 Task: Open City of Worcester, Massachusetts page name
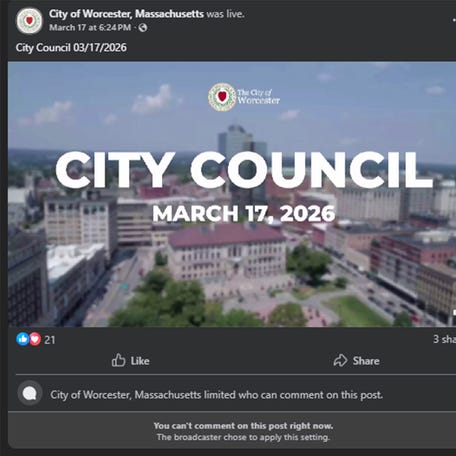(x=126, y=14)
